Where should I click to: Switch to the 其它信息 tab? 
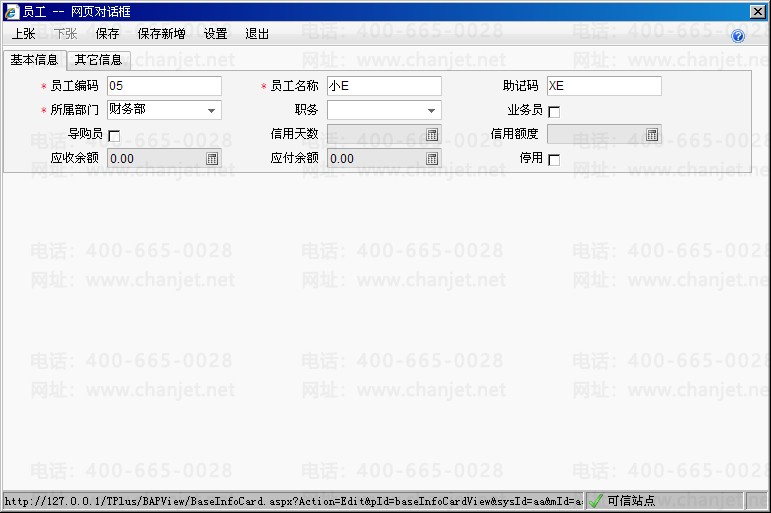98,60
